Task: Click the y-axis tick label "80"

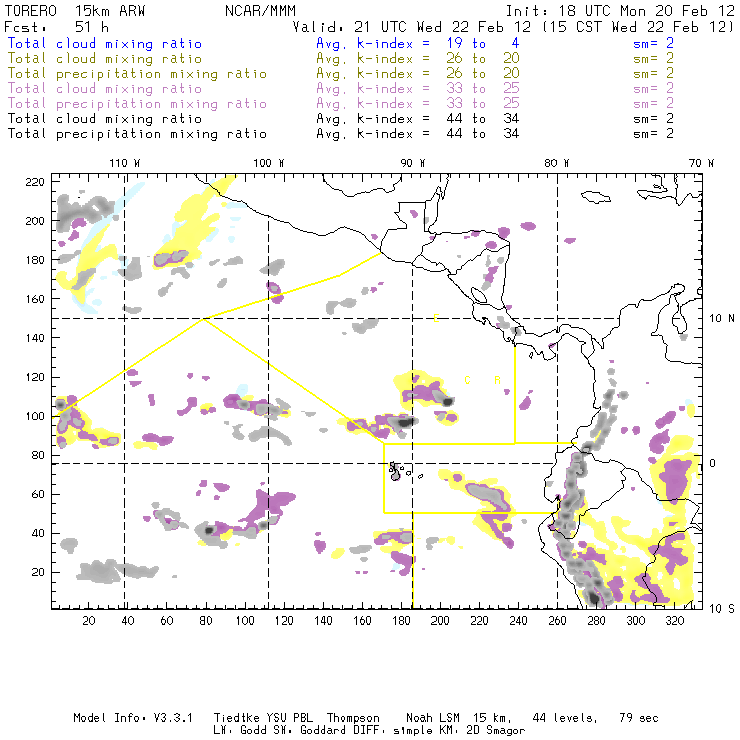Action: coord(38,455)
